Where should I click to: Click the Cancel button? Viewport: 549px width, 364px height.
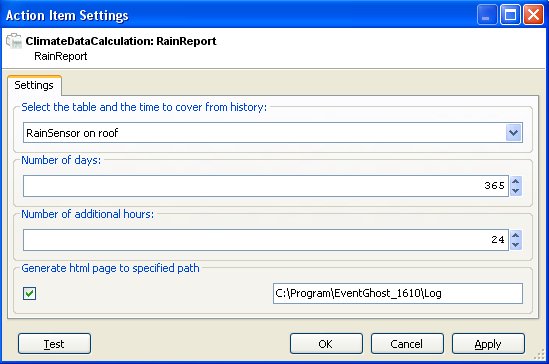pyautogui.click(x=407, y=344)
